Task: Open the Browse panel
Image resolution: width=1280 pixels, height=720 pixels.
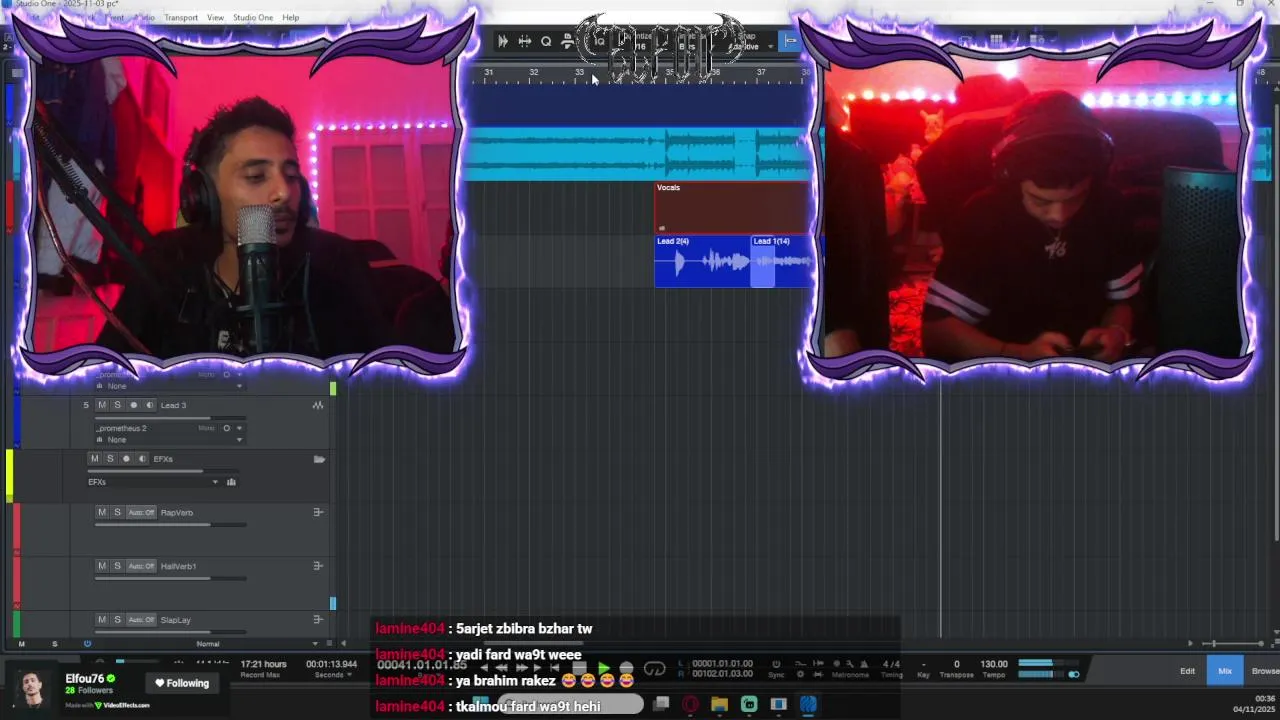Action: point(1264,671)
